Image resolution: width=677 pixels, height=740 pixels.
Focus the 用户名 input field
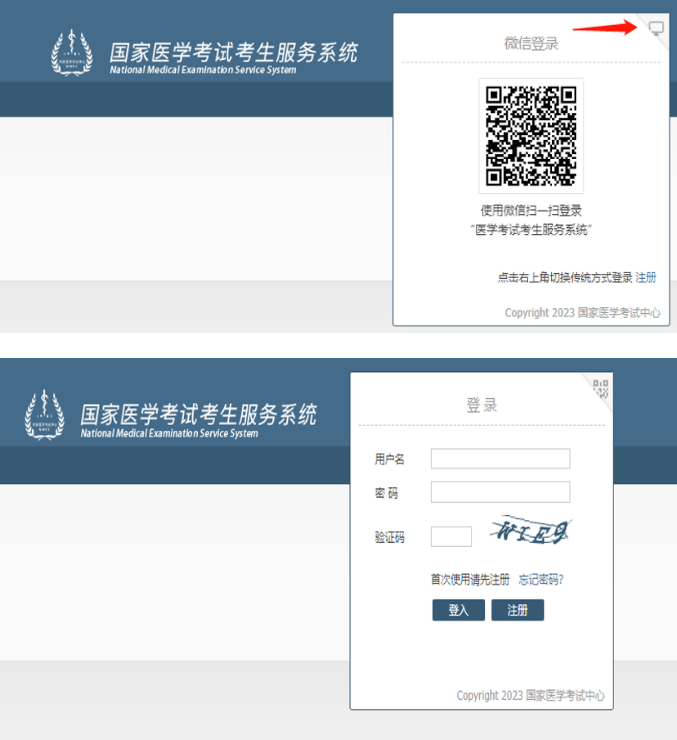[500, 459]
